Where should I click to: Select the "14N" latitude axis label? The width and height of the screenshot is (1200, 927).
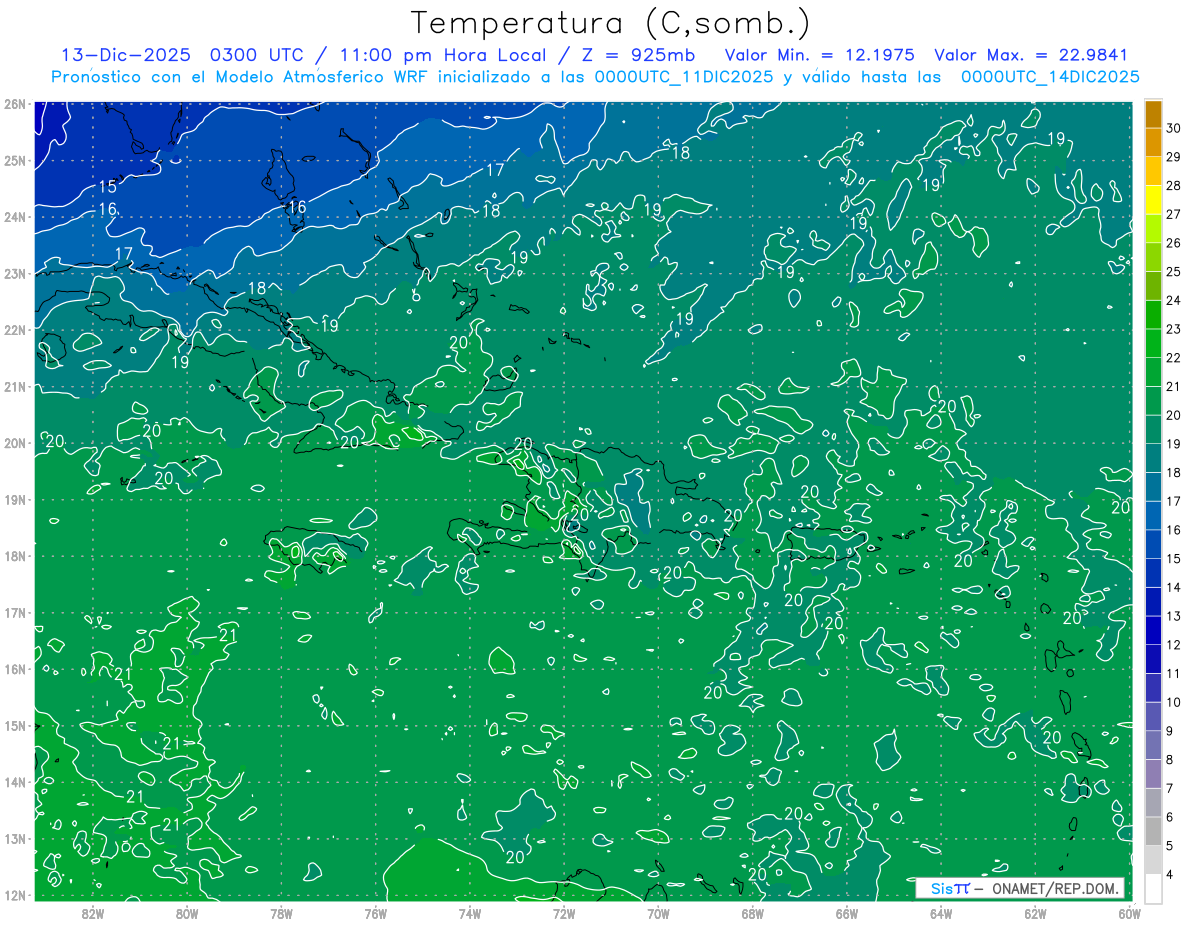point(15,782)
